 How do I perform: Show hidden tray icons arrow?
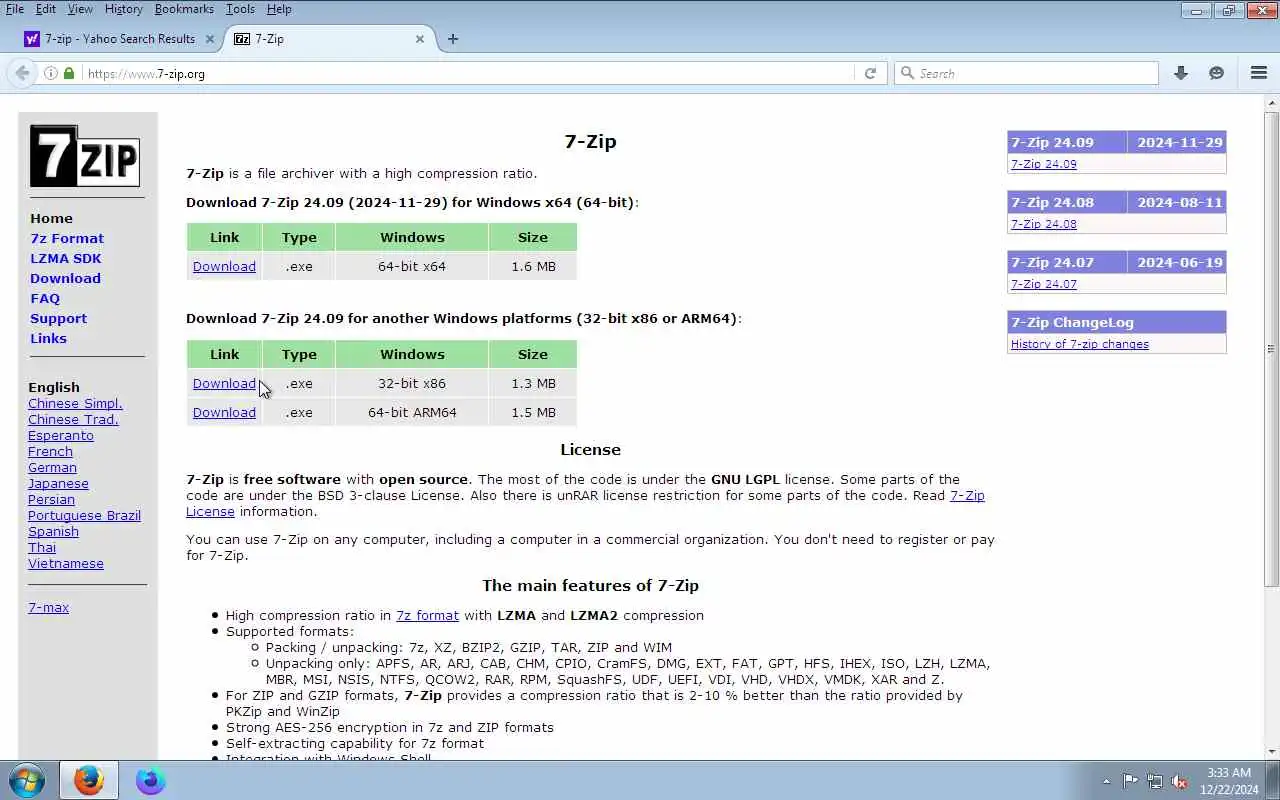point(1106,781)
